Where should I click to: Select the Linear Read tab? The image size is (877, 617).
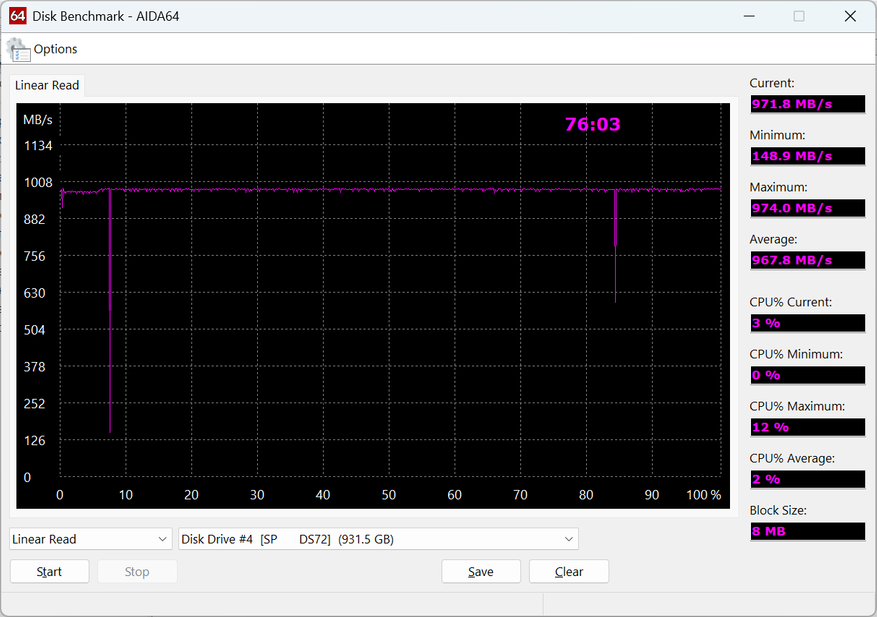[x=47, y=85]
